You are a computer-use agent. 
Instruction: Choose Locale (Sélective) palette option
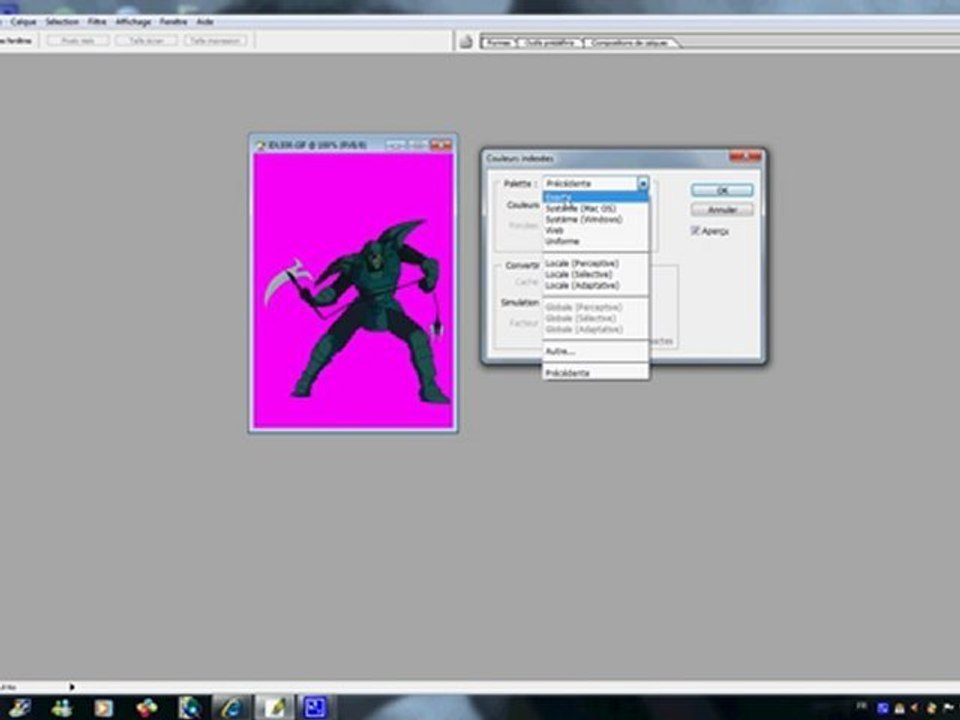[595, 274]
